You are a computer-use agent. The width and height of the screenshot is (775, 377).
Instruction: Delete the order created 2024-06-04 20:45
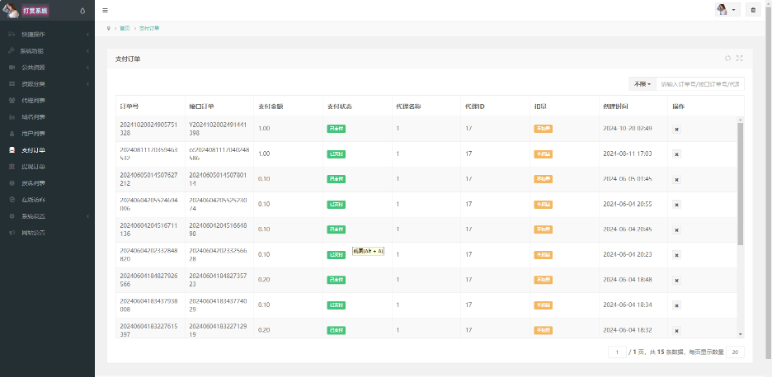677,230
